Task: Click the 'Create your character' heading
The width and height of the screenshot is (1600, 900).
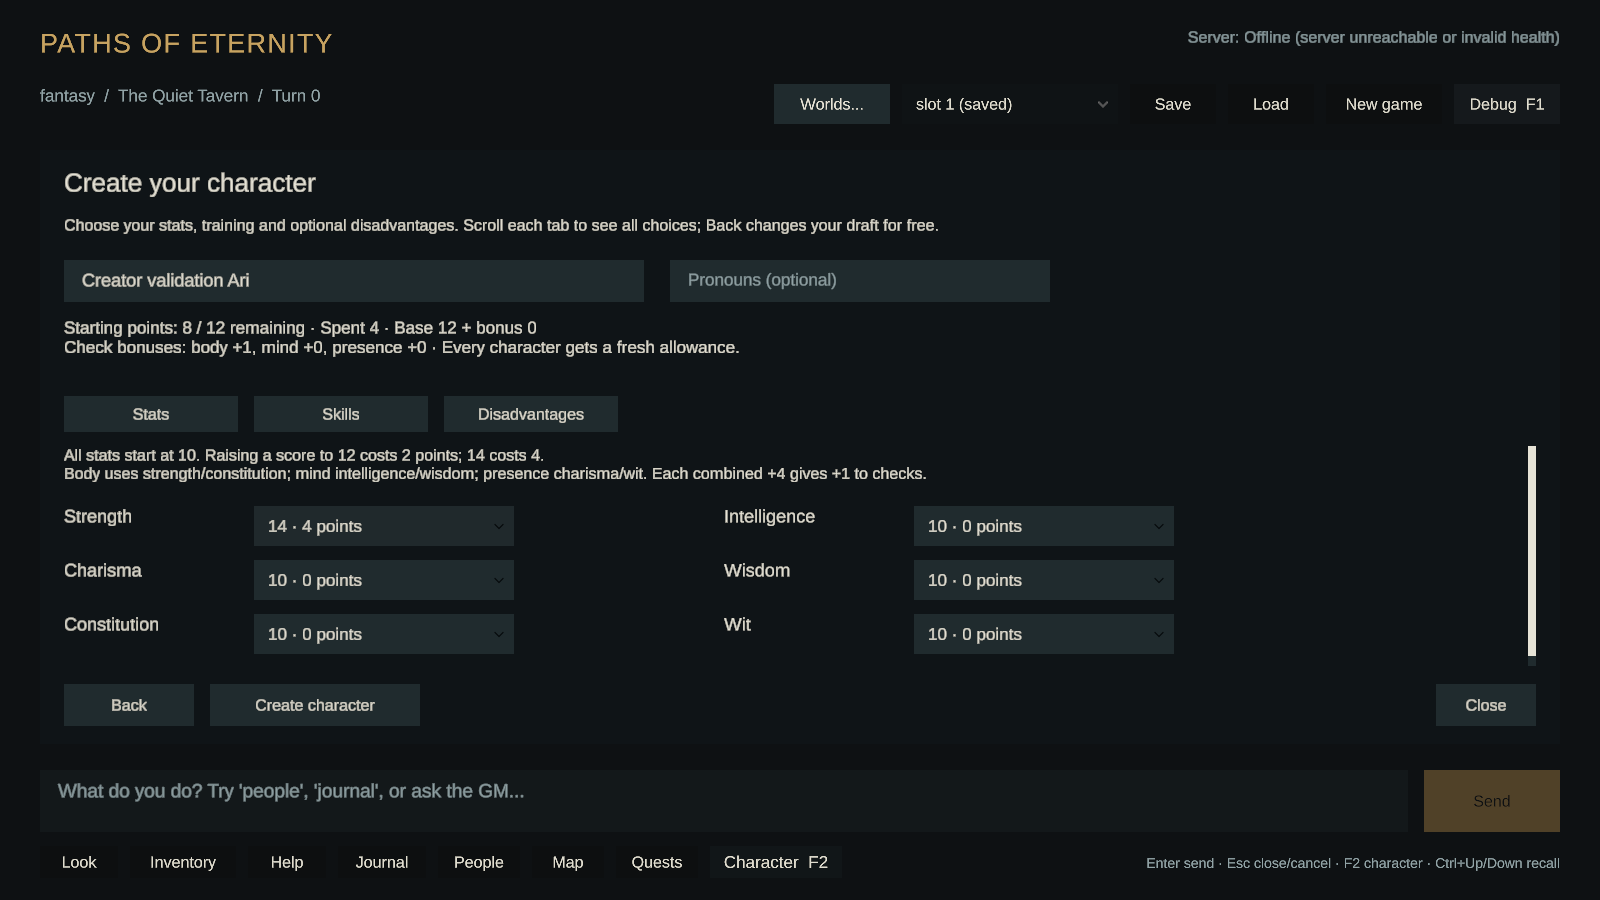Action: (x=190, y=183)
